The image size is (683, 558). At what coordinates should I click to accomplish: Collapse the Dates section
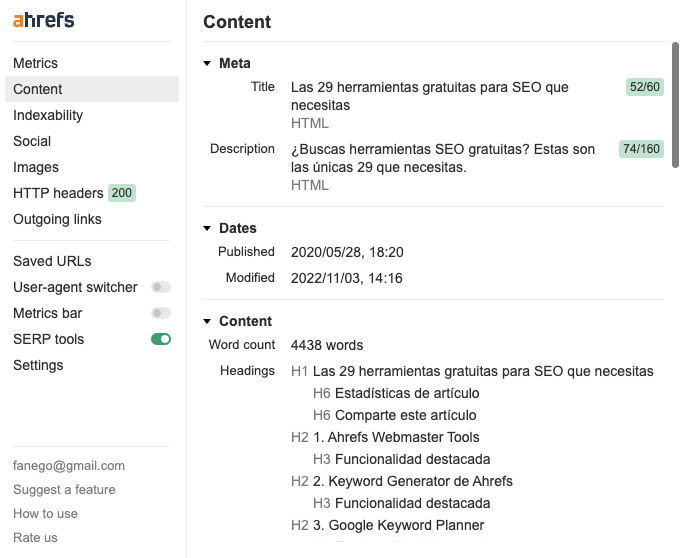[207, 228]
